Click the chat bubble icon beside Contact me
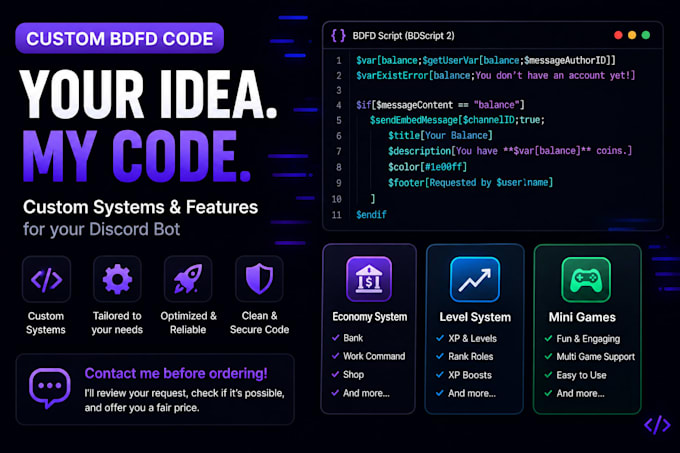Screen dimensions: 680x453 pyautogui.click(x=49, y=388)
